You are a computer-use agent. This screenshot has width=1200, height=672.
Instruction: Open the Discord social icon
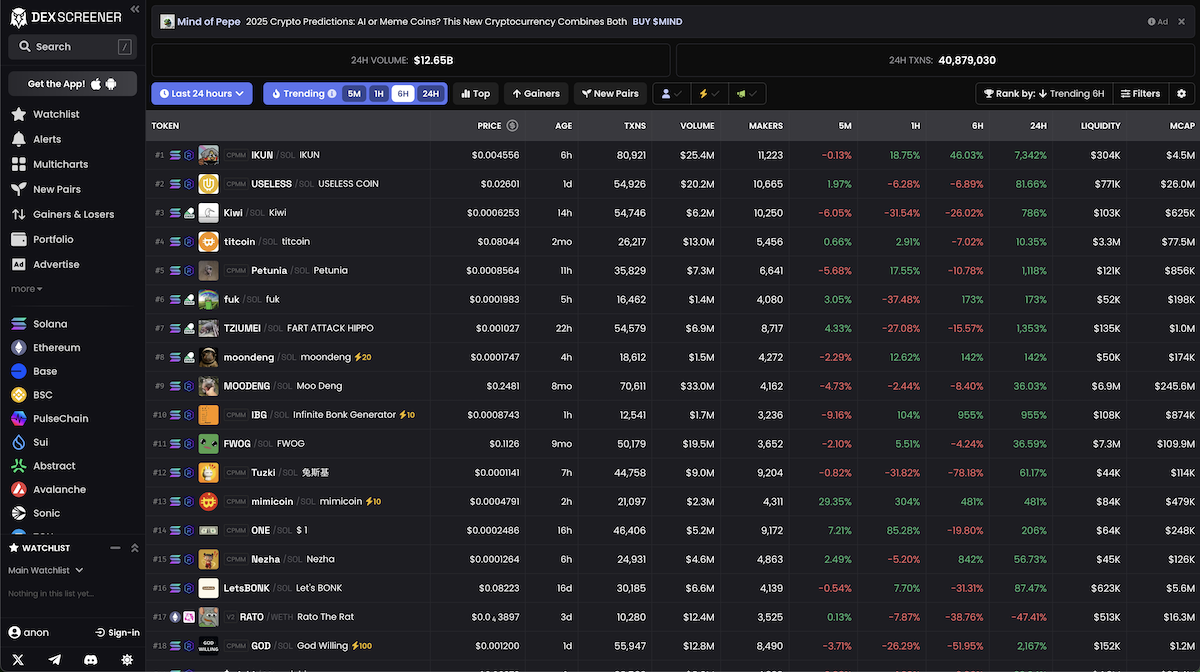[91, 660]
